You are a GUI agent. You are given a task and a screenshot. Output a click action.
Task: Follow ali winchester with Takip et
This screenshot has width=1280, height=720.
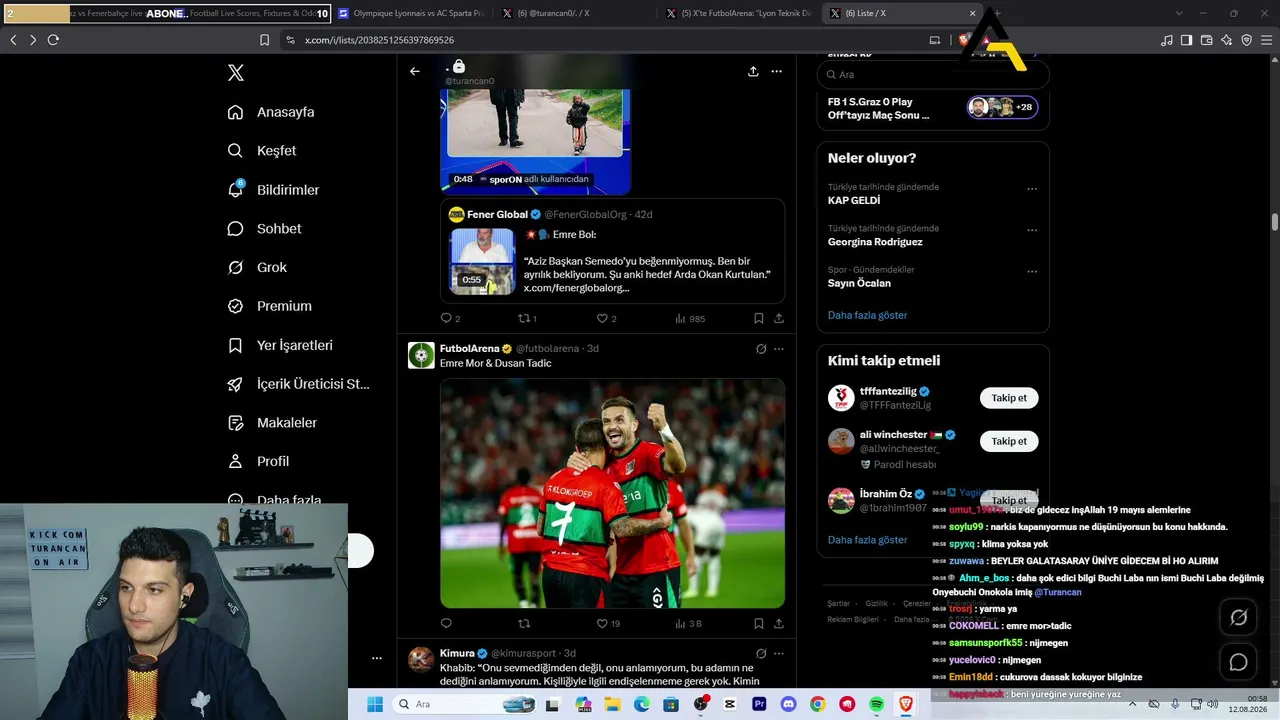pyautogui.click(x=1009, y=441)
